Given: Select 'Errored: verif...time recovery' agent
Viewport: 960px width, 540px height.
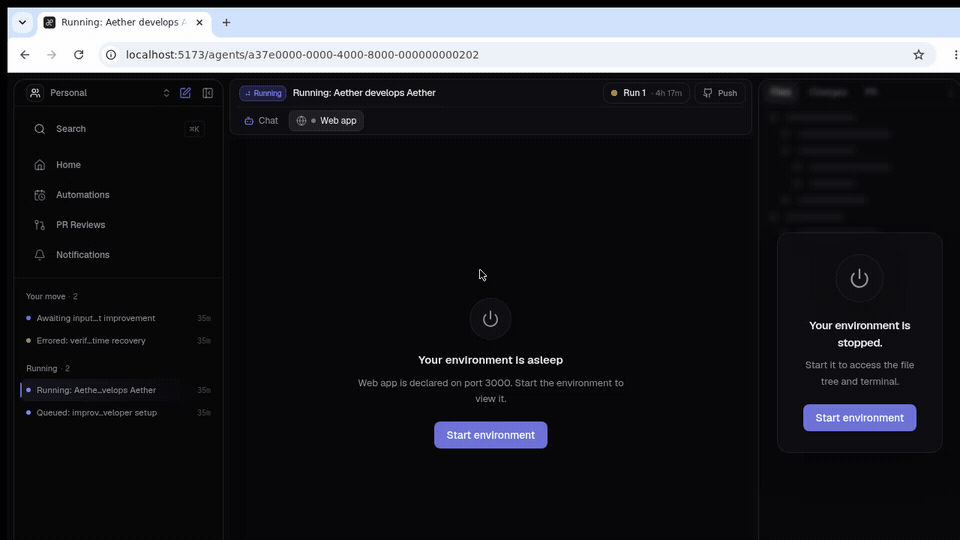Looking at the screenshot, I should click(119, 341).
